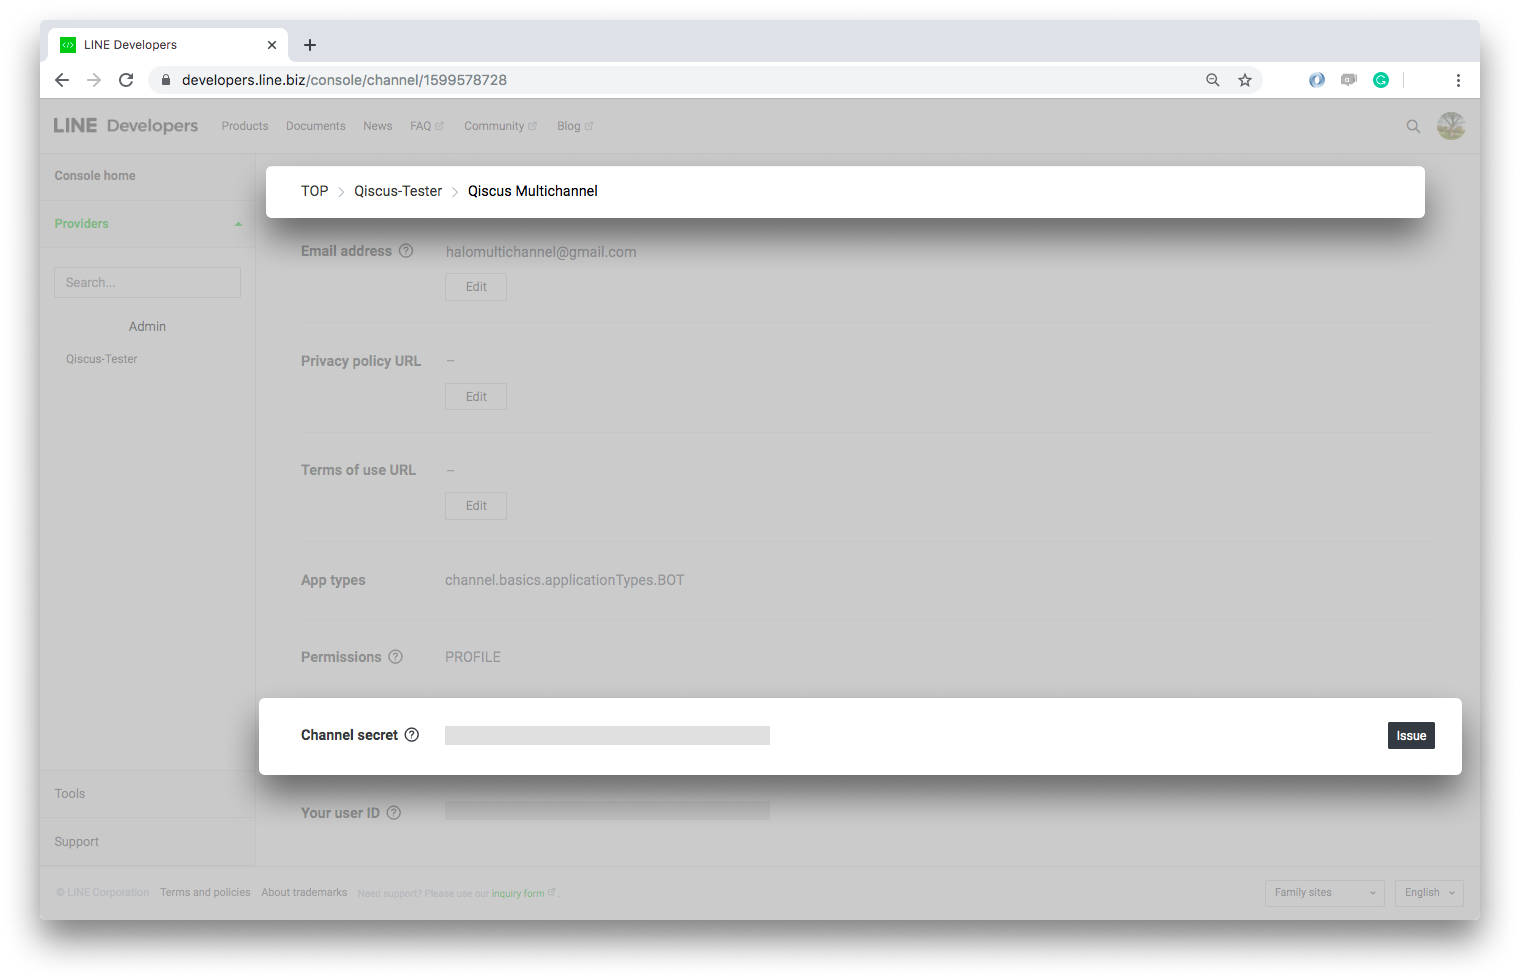The image size is (1520, 980).
Task: Open the green Grammarly extension icon
Action: click(1381, 80)
